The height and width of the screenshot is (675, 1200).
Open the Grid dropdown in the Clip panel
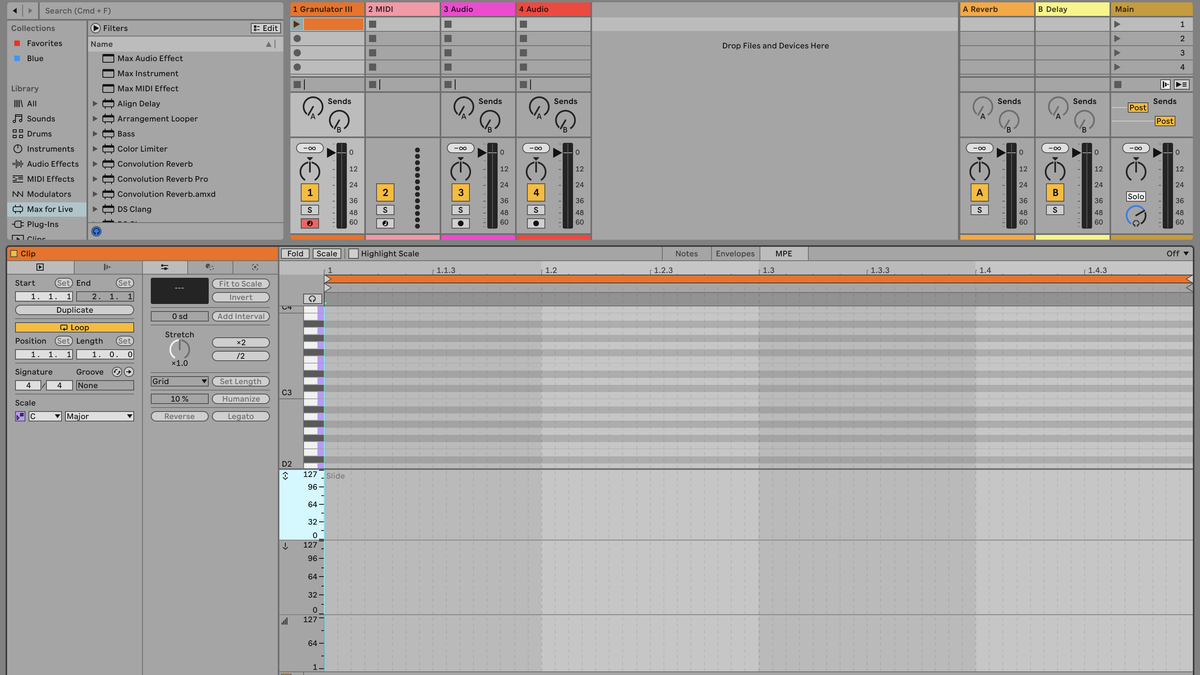[x=179, y=380]
